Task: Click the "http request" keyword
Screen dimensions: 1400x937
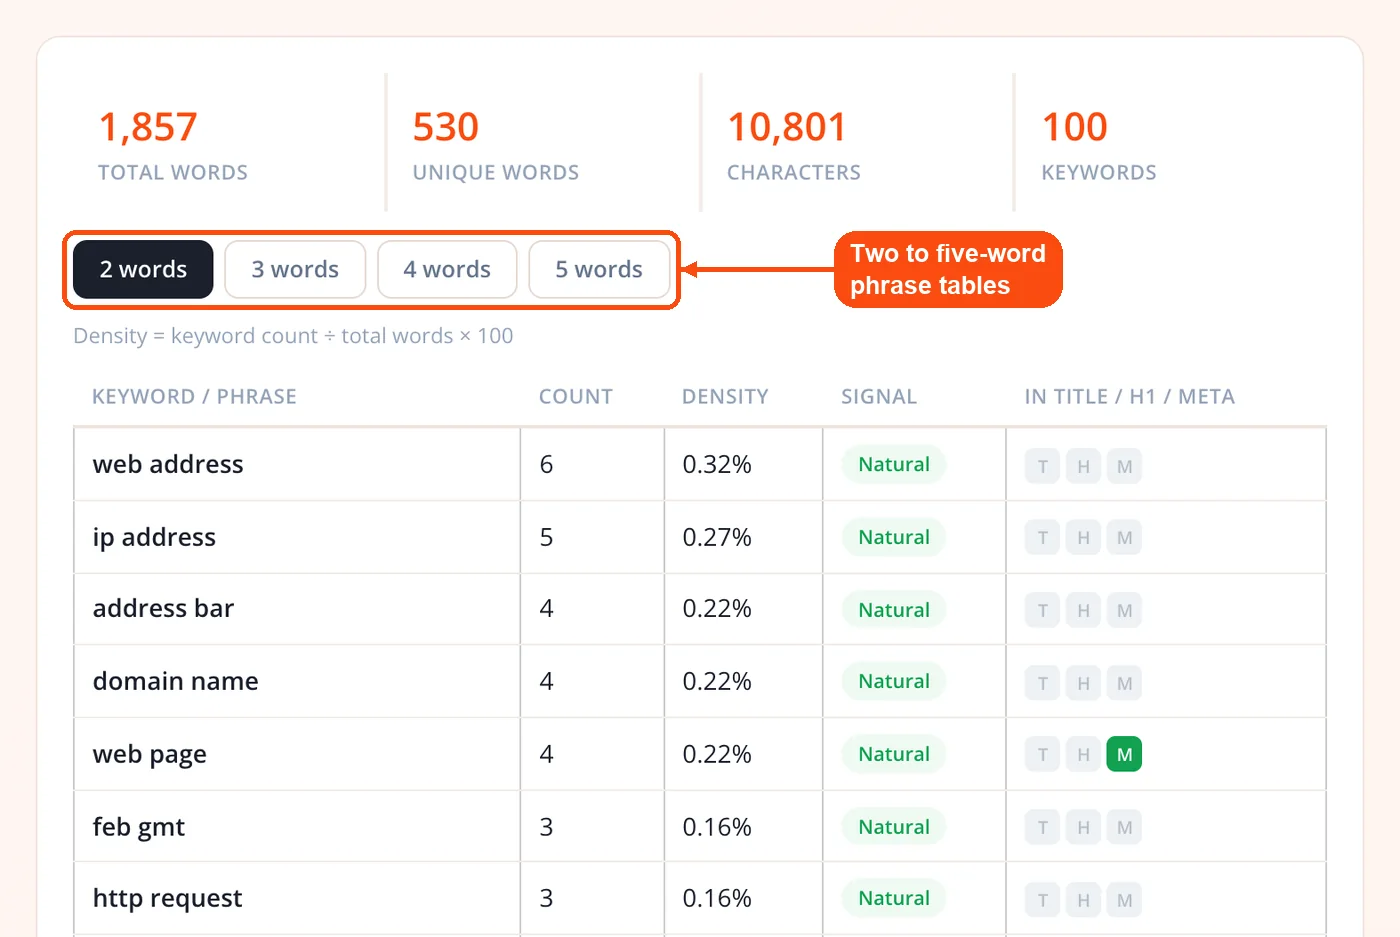Action: pos(167,898)
